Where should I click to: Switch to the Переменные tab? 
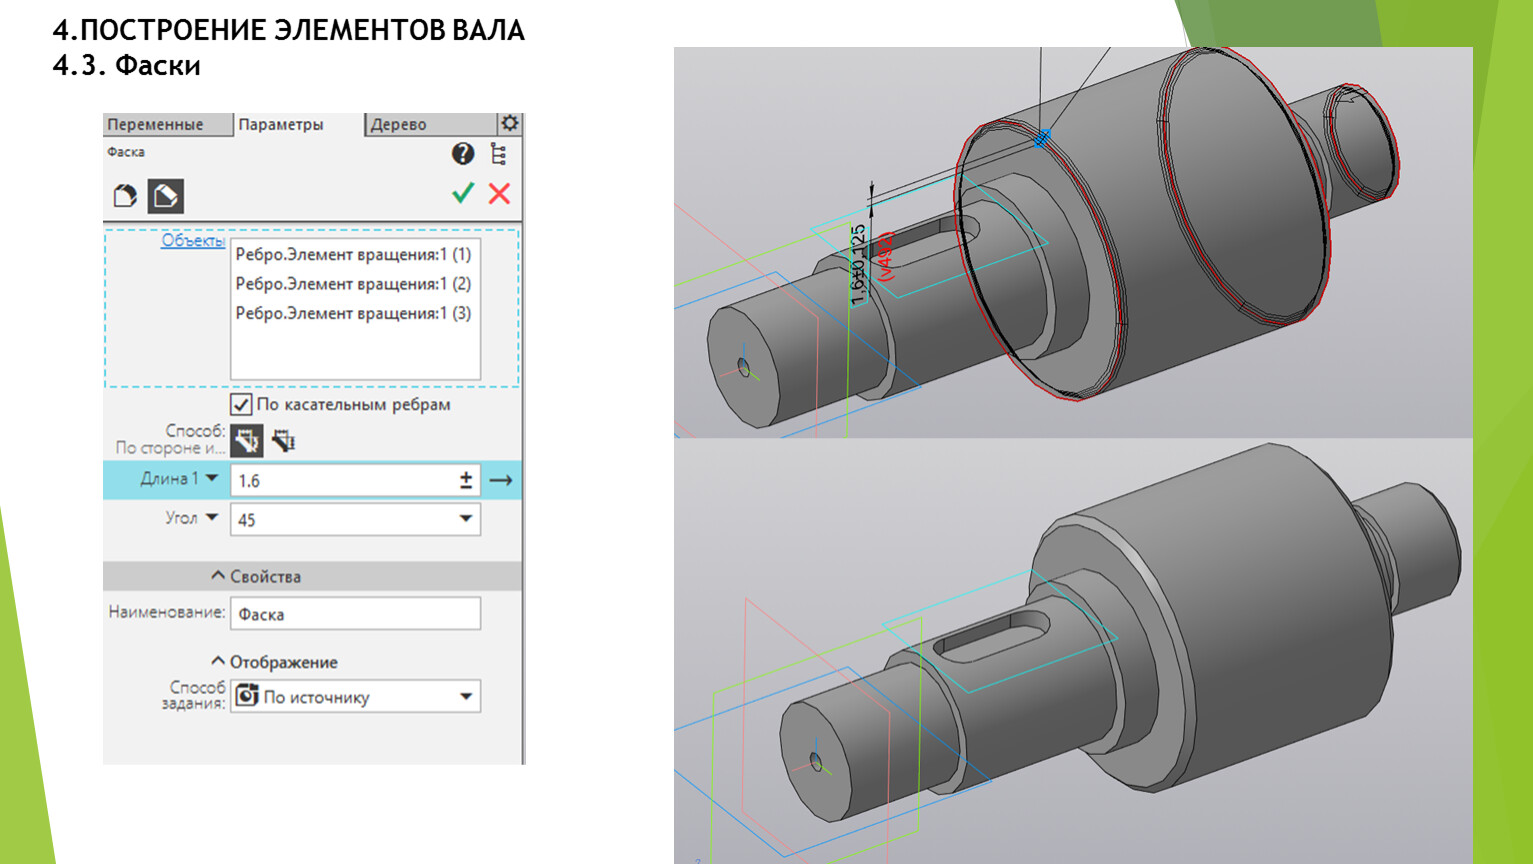[x=156, y=124]
